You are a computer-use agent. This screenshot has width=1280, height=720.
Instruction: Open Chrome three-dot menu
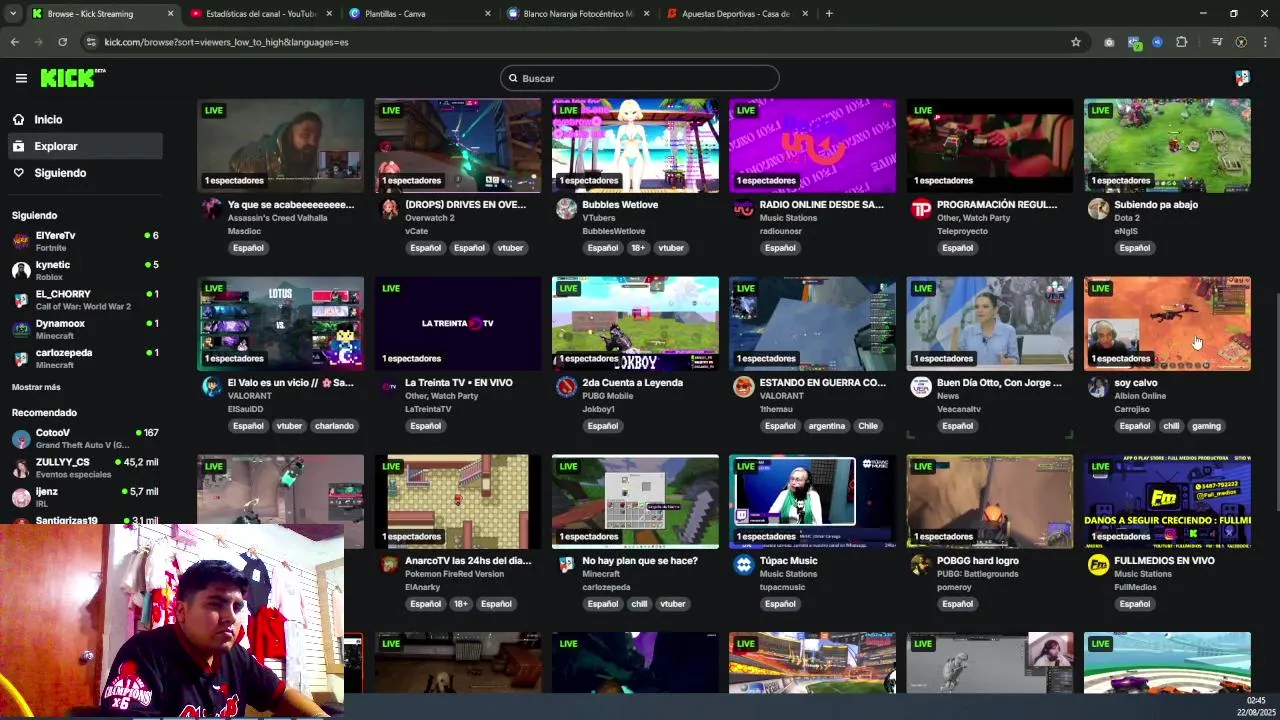click(x=1266, y=42)
